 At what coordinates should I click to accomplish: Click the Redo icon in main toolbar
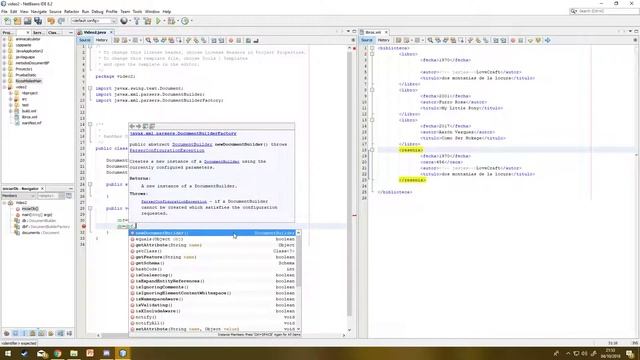tap(61, 21)
